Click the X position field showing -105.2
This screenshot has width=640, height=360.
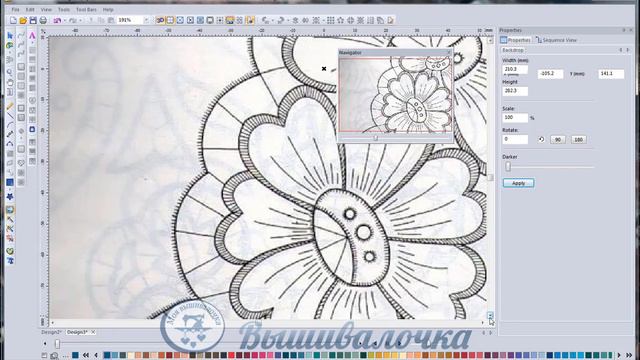550,73
